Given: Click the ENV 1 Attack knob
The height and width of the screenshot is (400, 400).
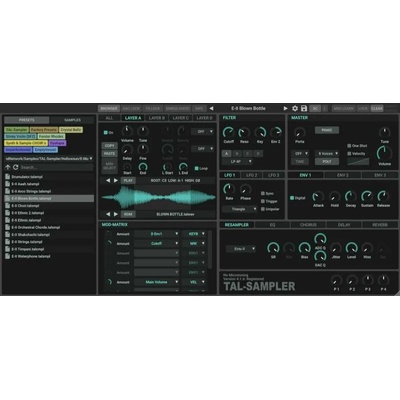Looking at the screenshot, I should [318, 197].
